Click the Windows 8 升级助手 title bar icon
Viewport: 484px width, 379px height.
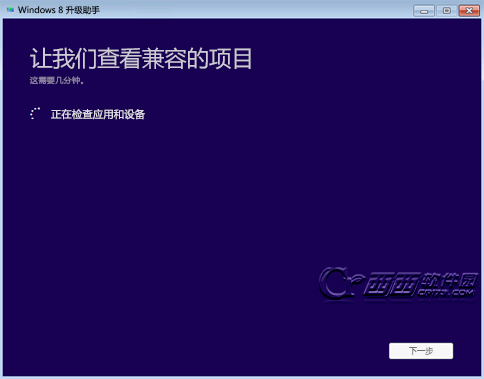11,10
